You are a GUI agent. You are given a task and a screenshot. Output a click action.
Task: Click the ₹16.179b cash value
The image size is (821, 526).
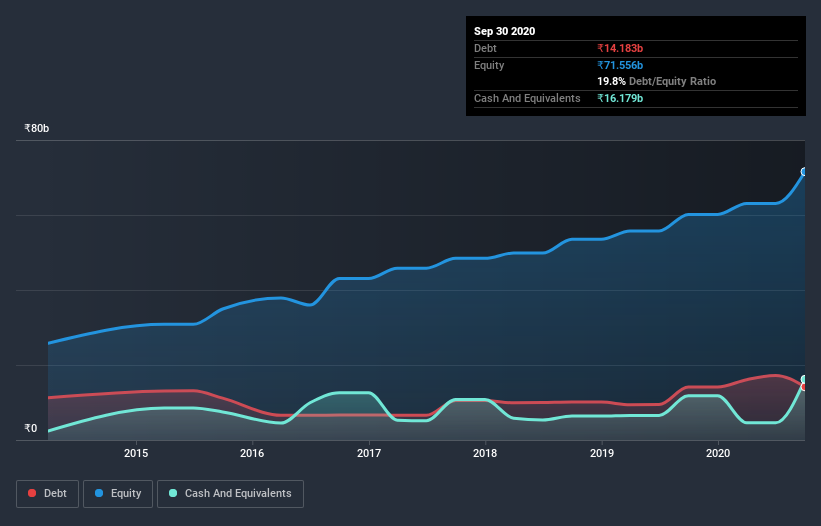pyautogui.click(x=620, y=98)
